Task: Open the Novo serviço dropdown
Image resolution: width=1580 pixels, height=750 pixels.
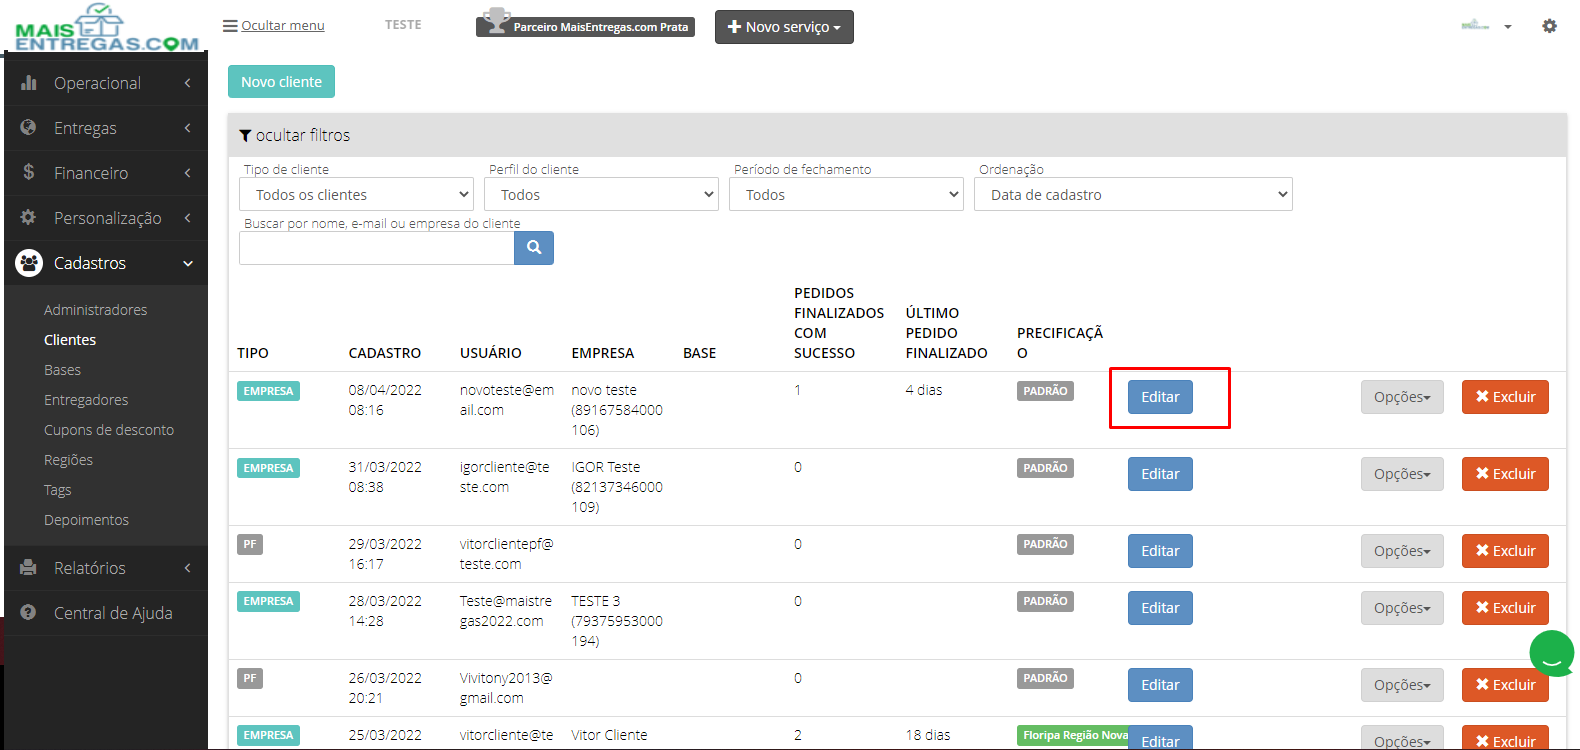Action: [784, 27]
